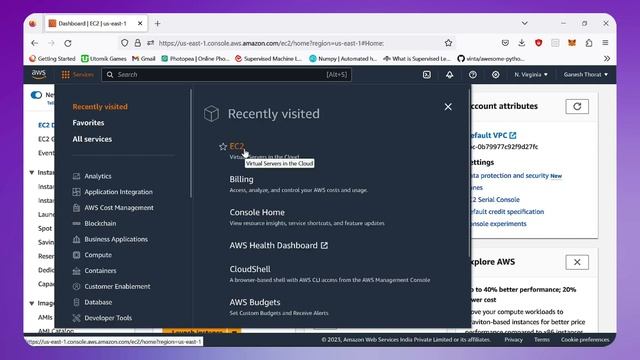Collapse the Images sidebar section
The width and height of the screenshot is (640, 360).
31,303
